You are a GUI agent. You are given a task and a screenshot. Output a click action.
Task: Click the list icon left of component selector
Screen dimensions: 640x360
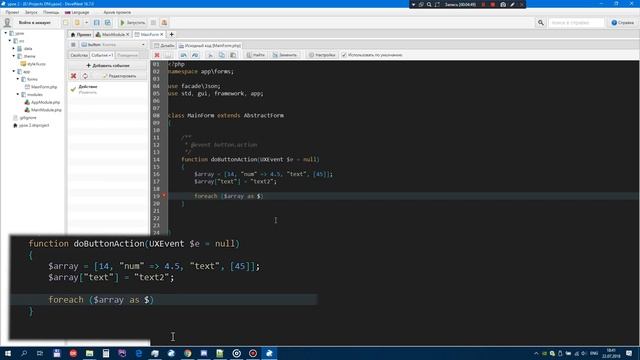coord(73,44)
